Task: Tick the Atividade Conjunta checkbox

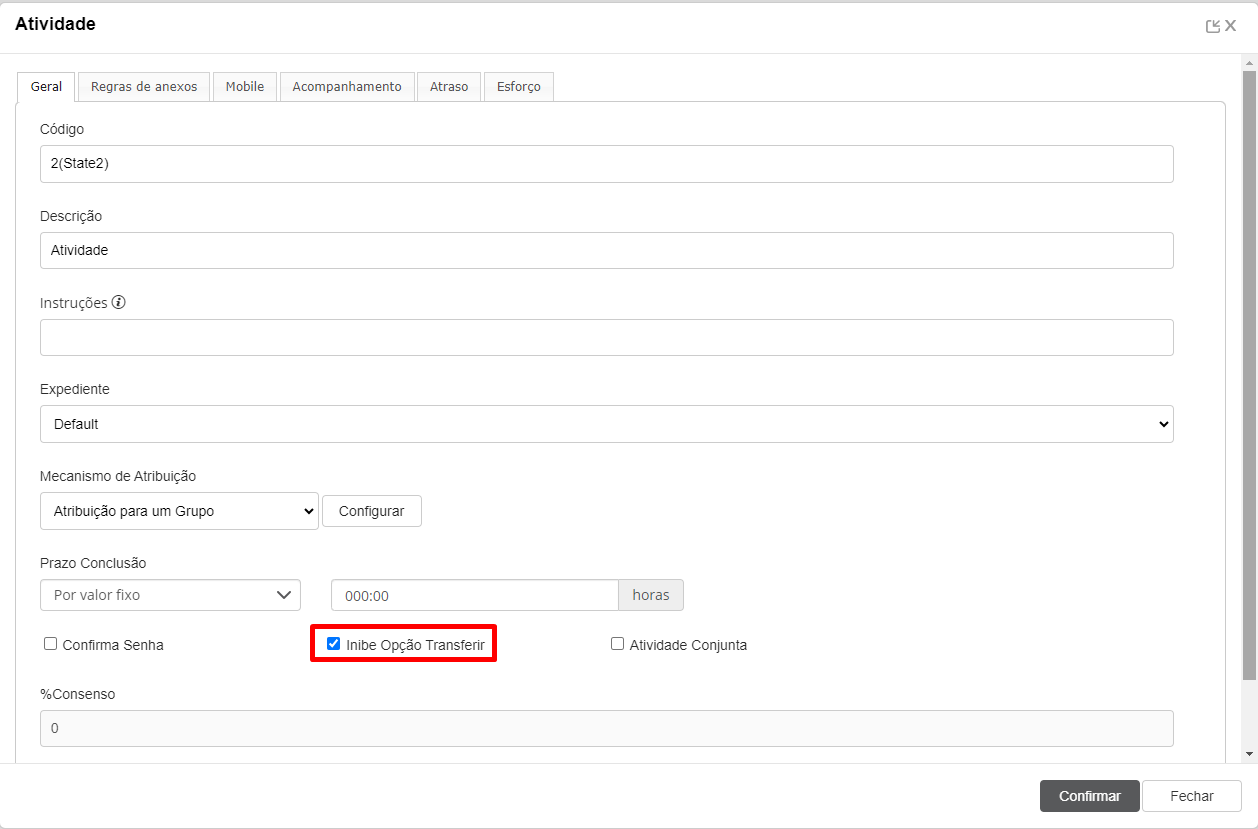Action: point(618,644)
